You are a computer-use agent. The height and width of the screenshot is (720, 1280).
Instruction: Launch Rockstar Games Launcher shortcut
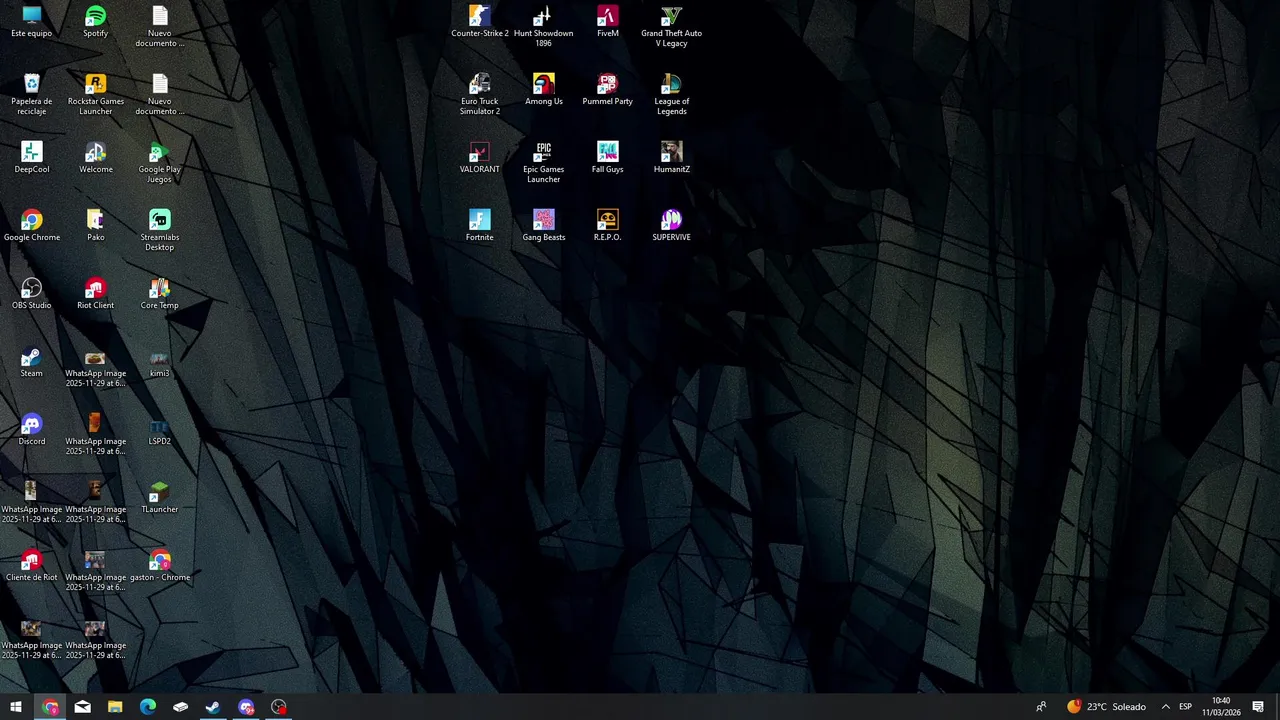coord(96,94)
